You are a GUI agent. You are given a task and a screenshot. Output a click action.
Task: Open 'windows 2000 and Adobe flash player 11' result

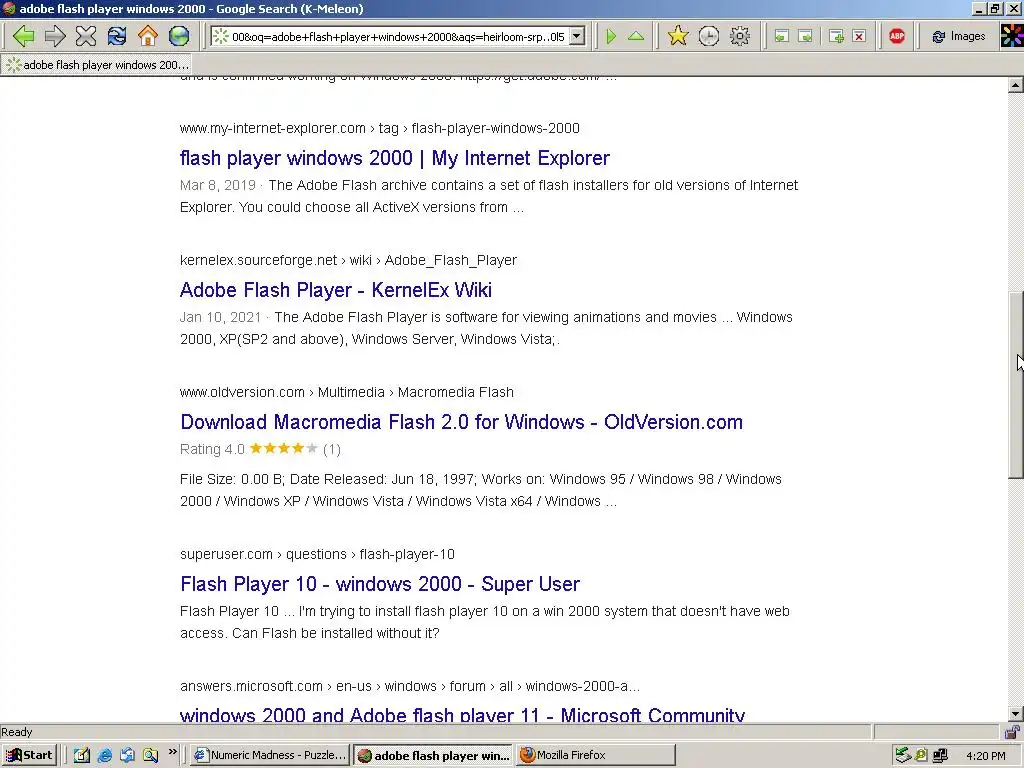point(462,714)
